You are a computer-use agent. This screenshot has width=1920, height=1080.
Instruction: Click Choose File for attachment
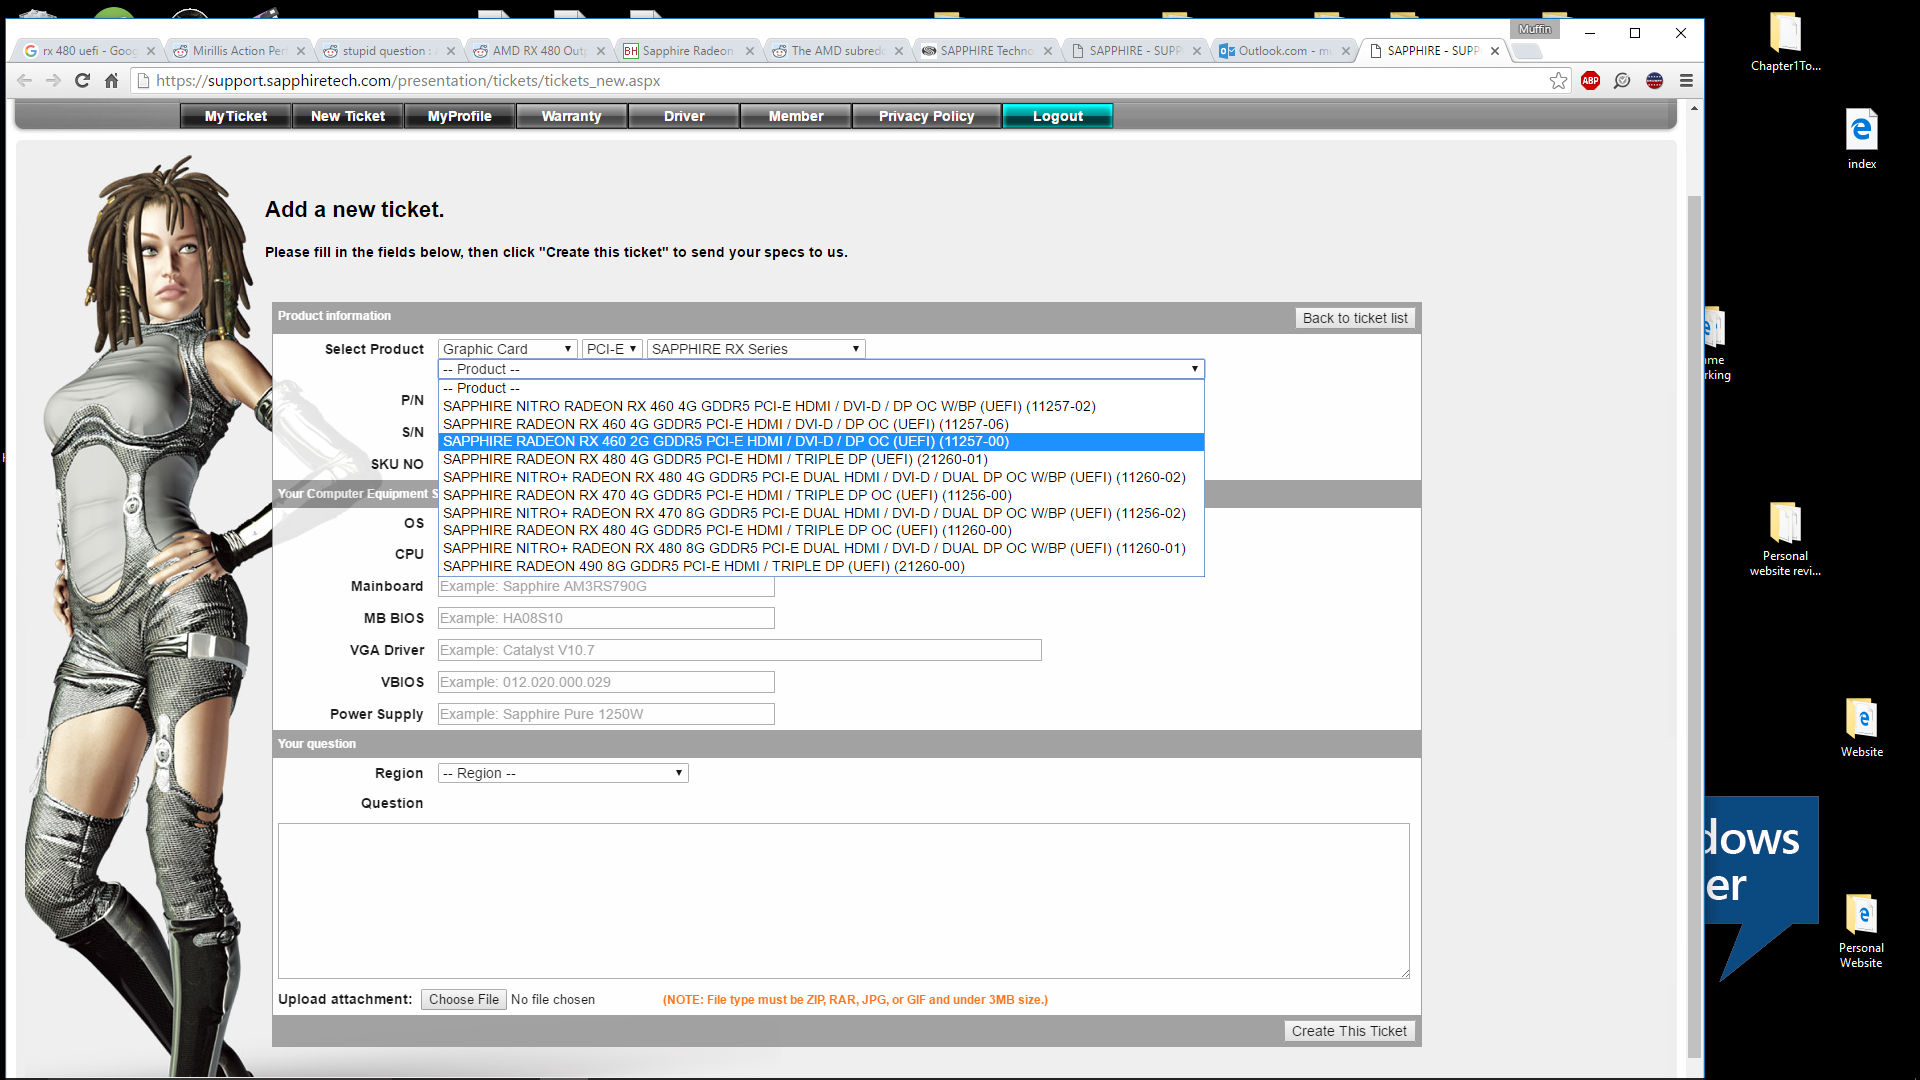coord(464,999)
